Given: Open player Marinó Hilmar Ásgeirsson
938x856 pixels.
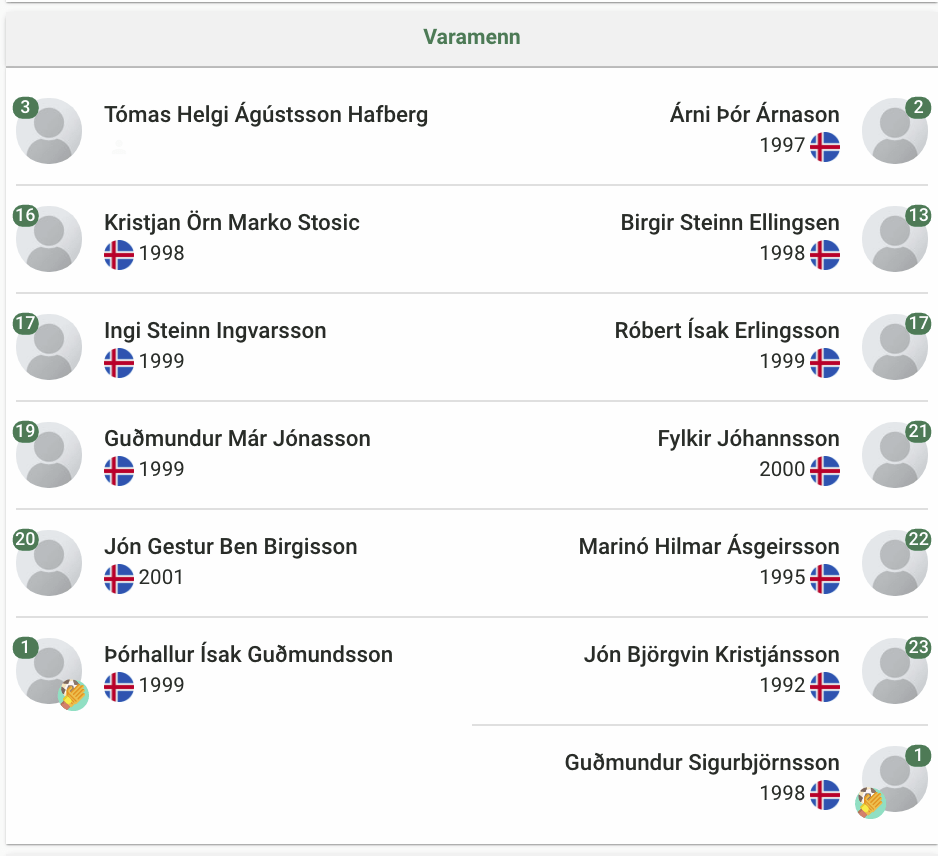Looking at the screenshot, I should (709, 547).
